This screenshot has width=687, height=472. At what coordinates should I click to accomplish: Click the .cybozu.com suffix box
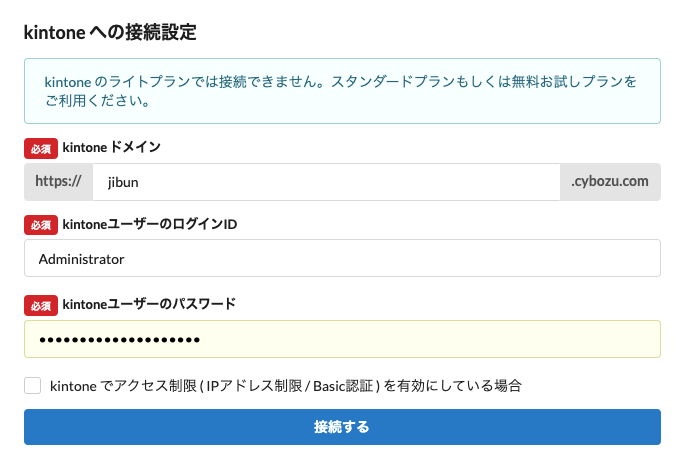click(610, 182)
